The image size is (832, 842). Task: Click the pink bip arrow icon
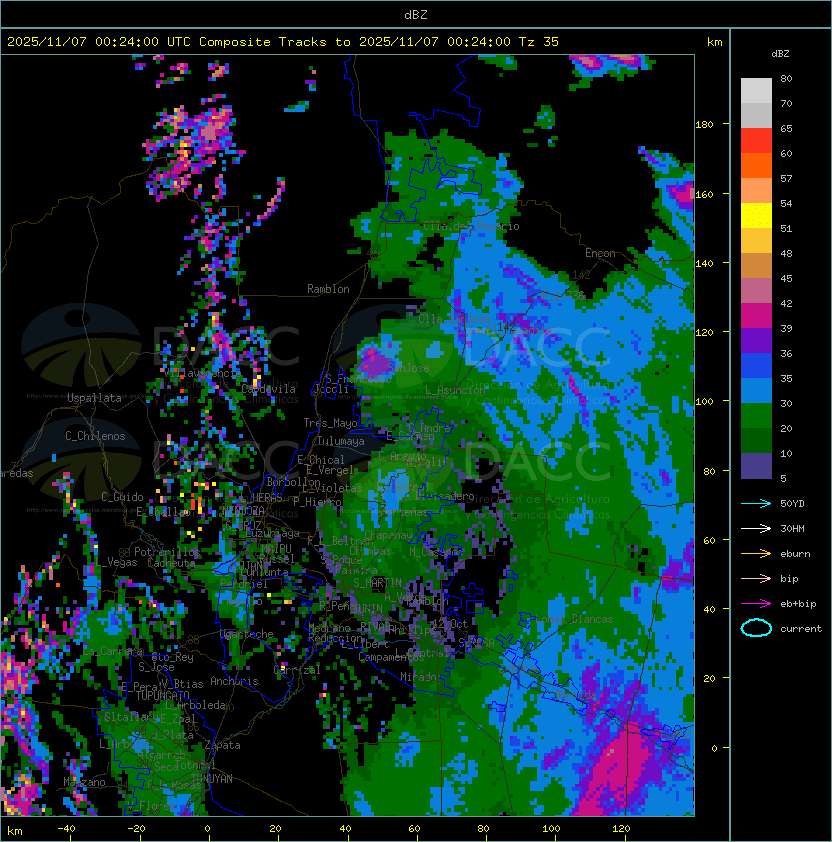pyautogui.click(x=756, y=578)
